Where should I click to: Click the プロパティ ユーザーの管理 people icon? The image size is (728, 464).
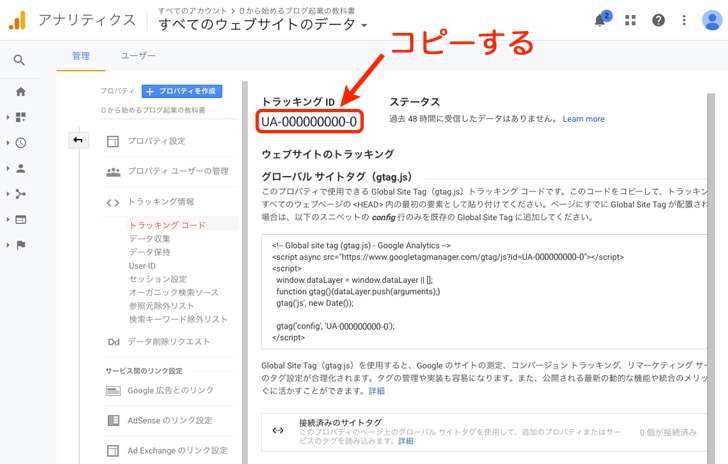113,171
